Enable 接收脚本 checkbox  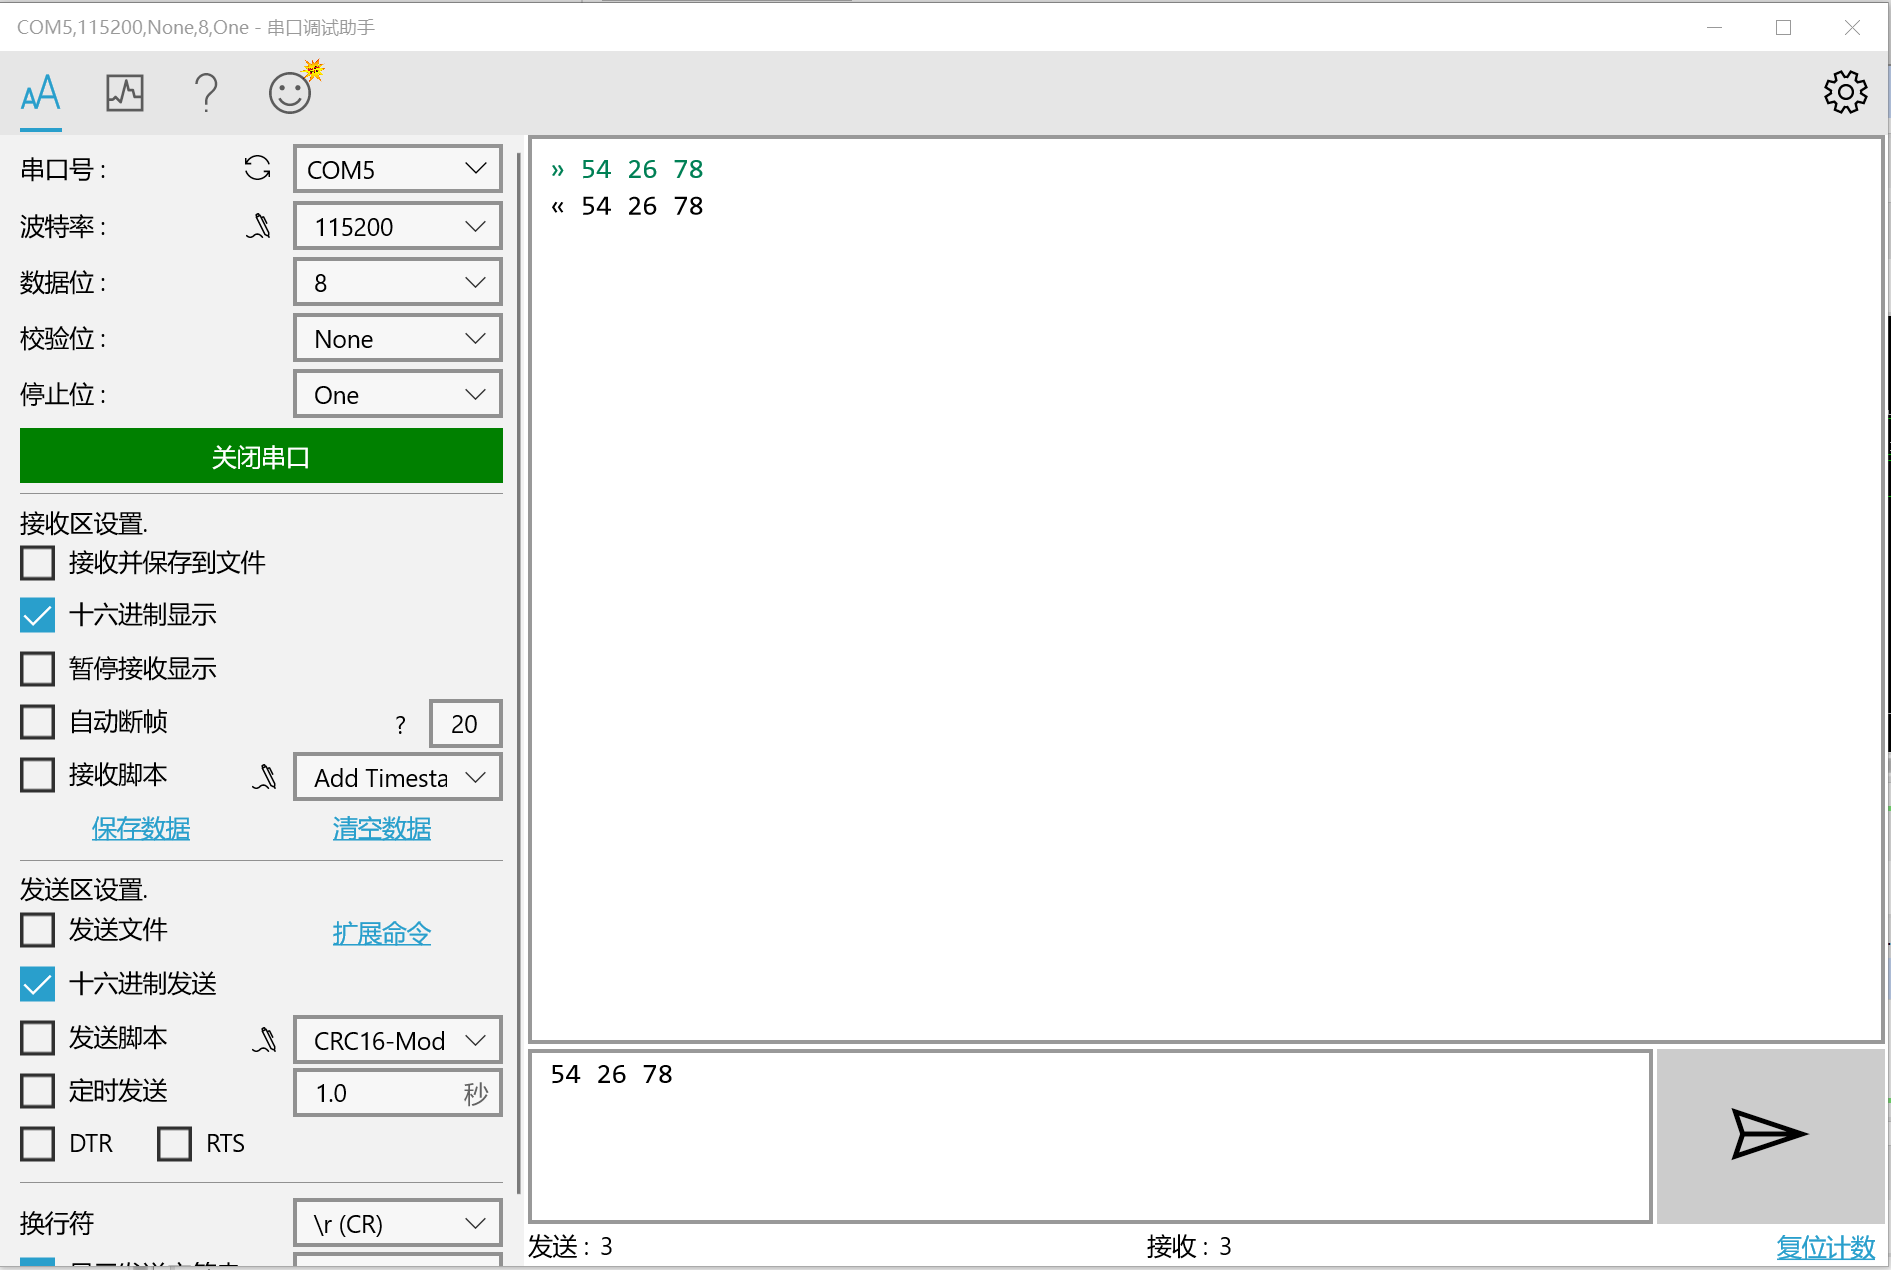click(38, 775)
